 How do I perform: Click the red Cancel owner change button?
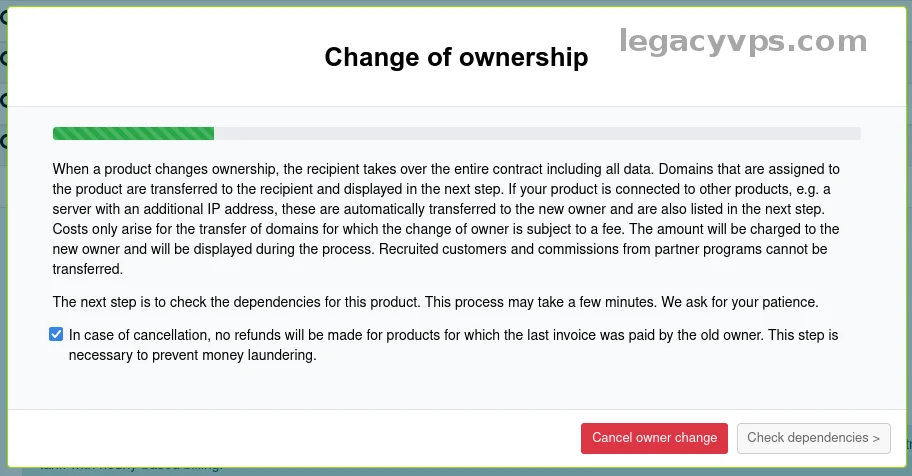[654, 438]
